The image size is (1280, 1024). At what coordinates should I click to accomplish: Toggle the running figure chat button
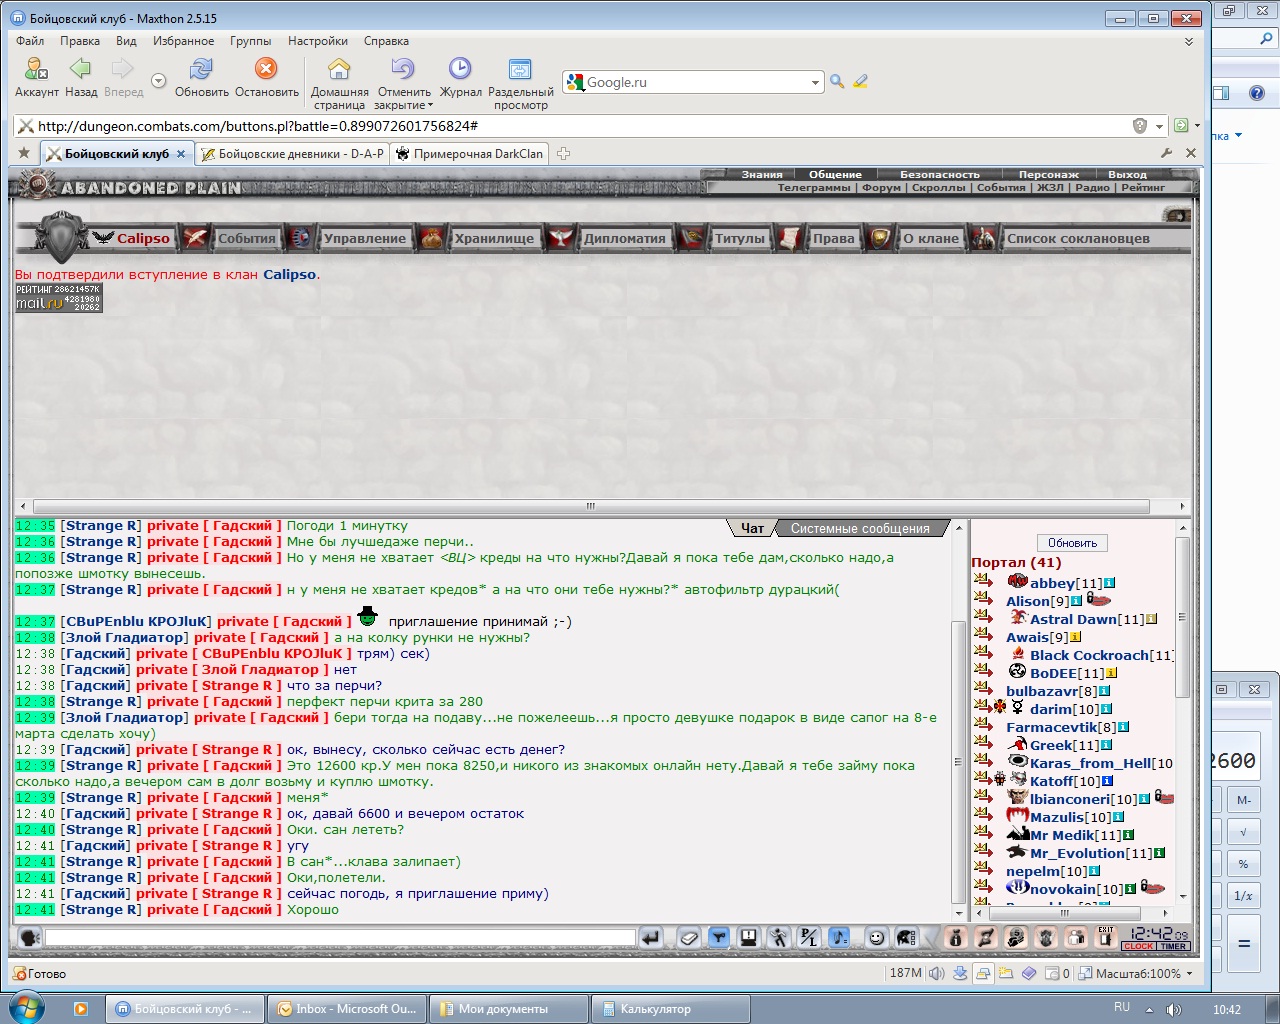coord(778,937)
